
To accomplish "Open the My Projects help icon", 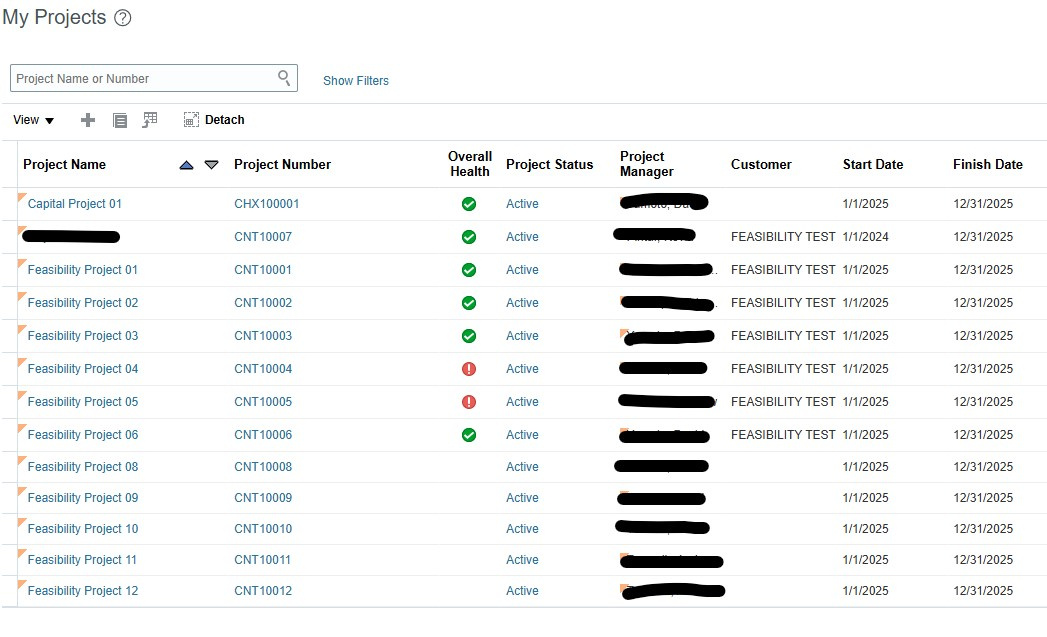I will pyautogui.click(x=123, y=18).
